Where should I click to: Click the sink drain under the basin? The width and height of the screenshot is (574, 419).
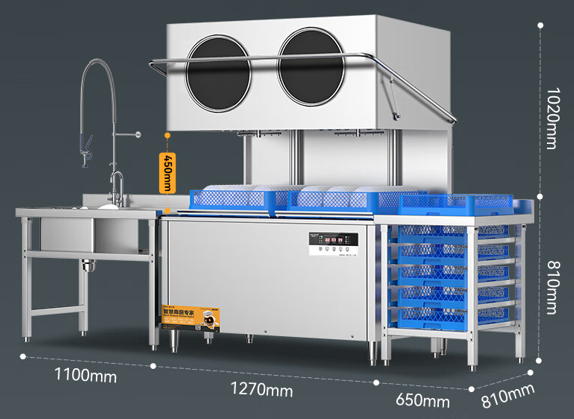(x=88, y=265)
